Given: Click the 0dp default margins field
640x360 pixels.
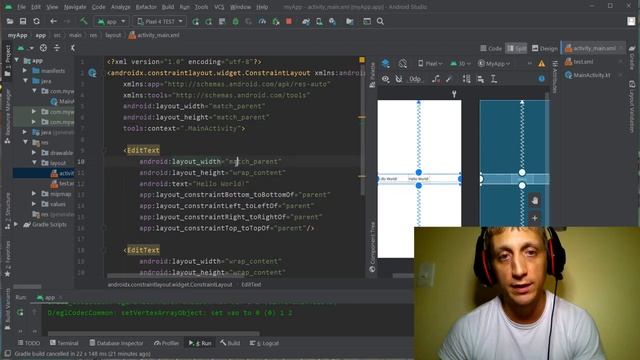Looking at the screenshot, I should click(415, 79).
